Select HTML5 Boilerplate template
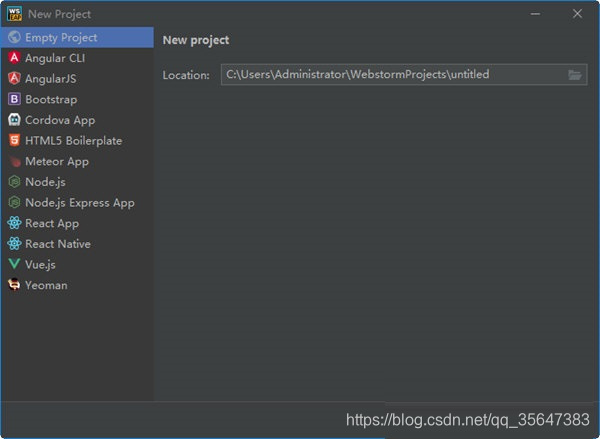 pos(77,140)
